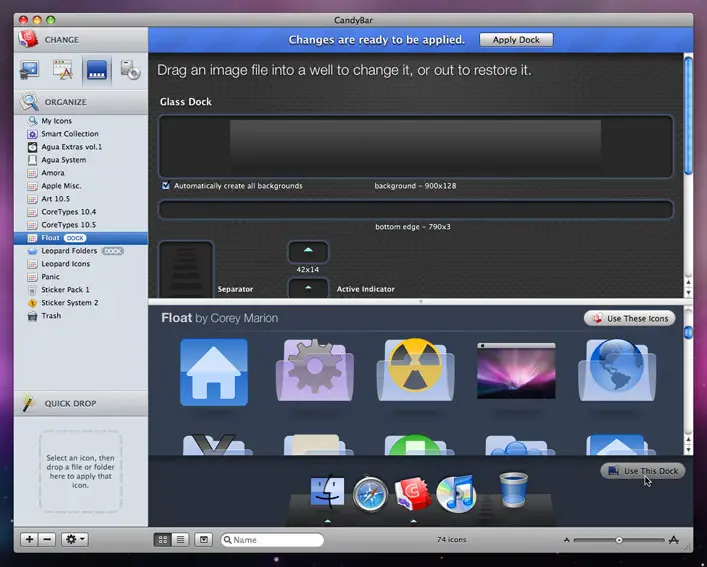Screen dimensions: 707x567
Task: Click the 42x14 active indicator well
Action: [308, 251]
